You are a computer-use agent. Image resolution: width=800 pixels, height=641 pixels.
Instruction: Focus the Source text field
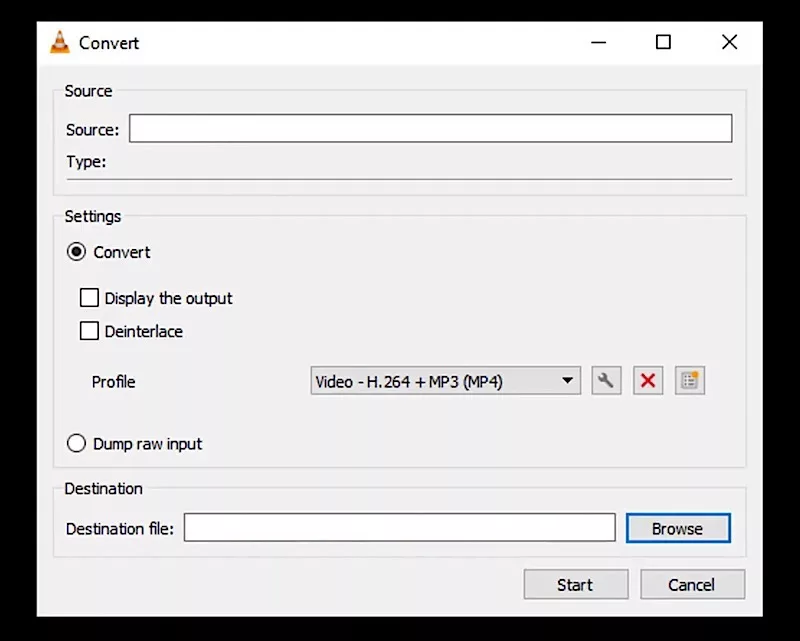pyautogui.click(x=430, y=129)
